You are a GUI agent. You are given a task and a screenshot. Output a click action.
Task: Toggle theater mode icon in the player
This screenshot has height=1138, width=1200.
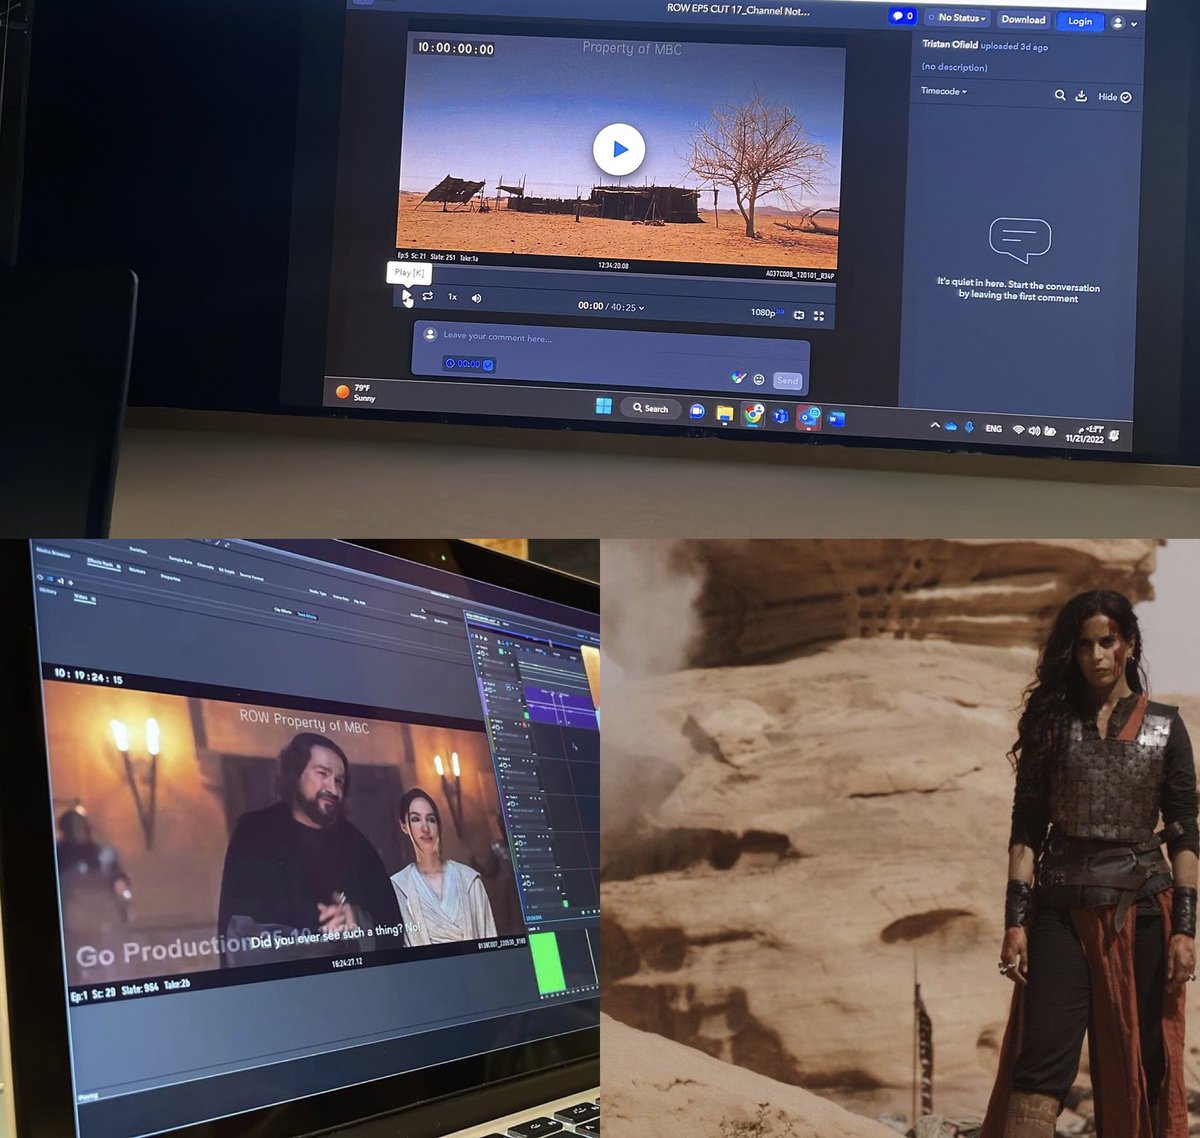point(799,315)
